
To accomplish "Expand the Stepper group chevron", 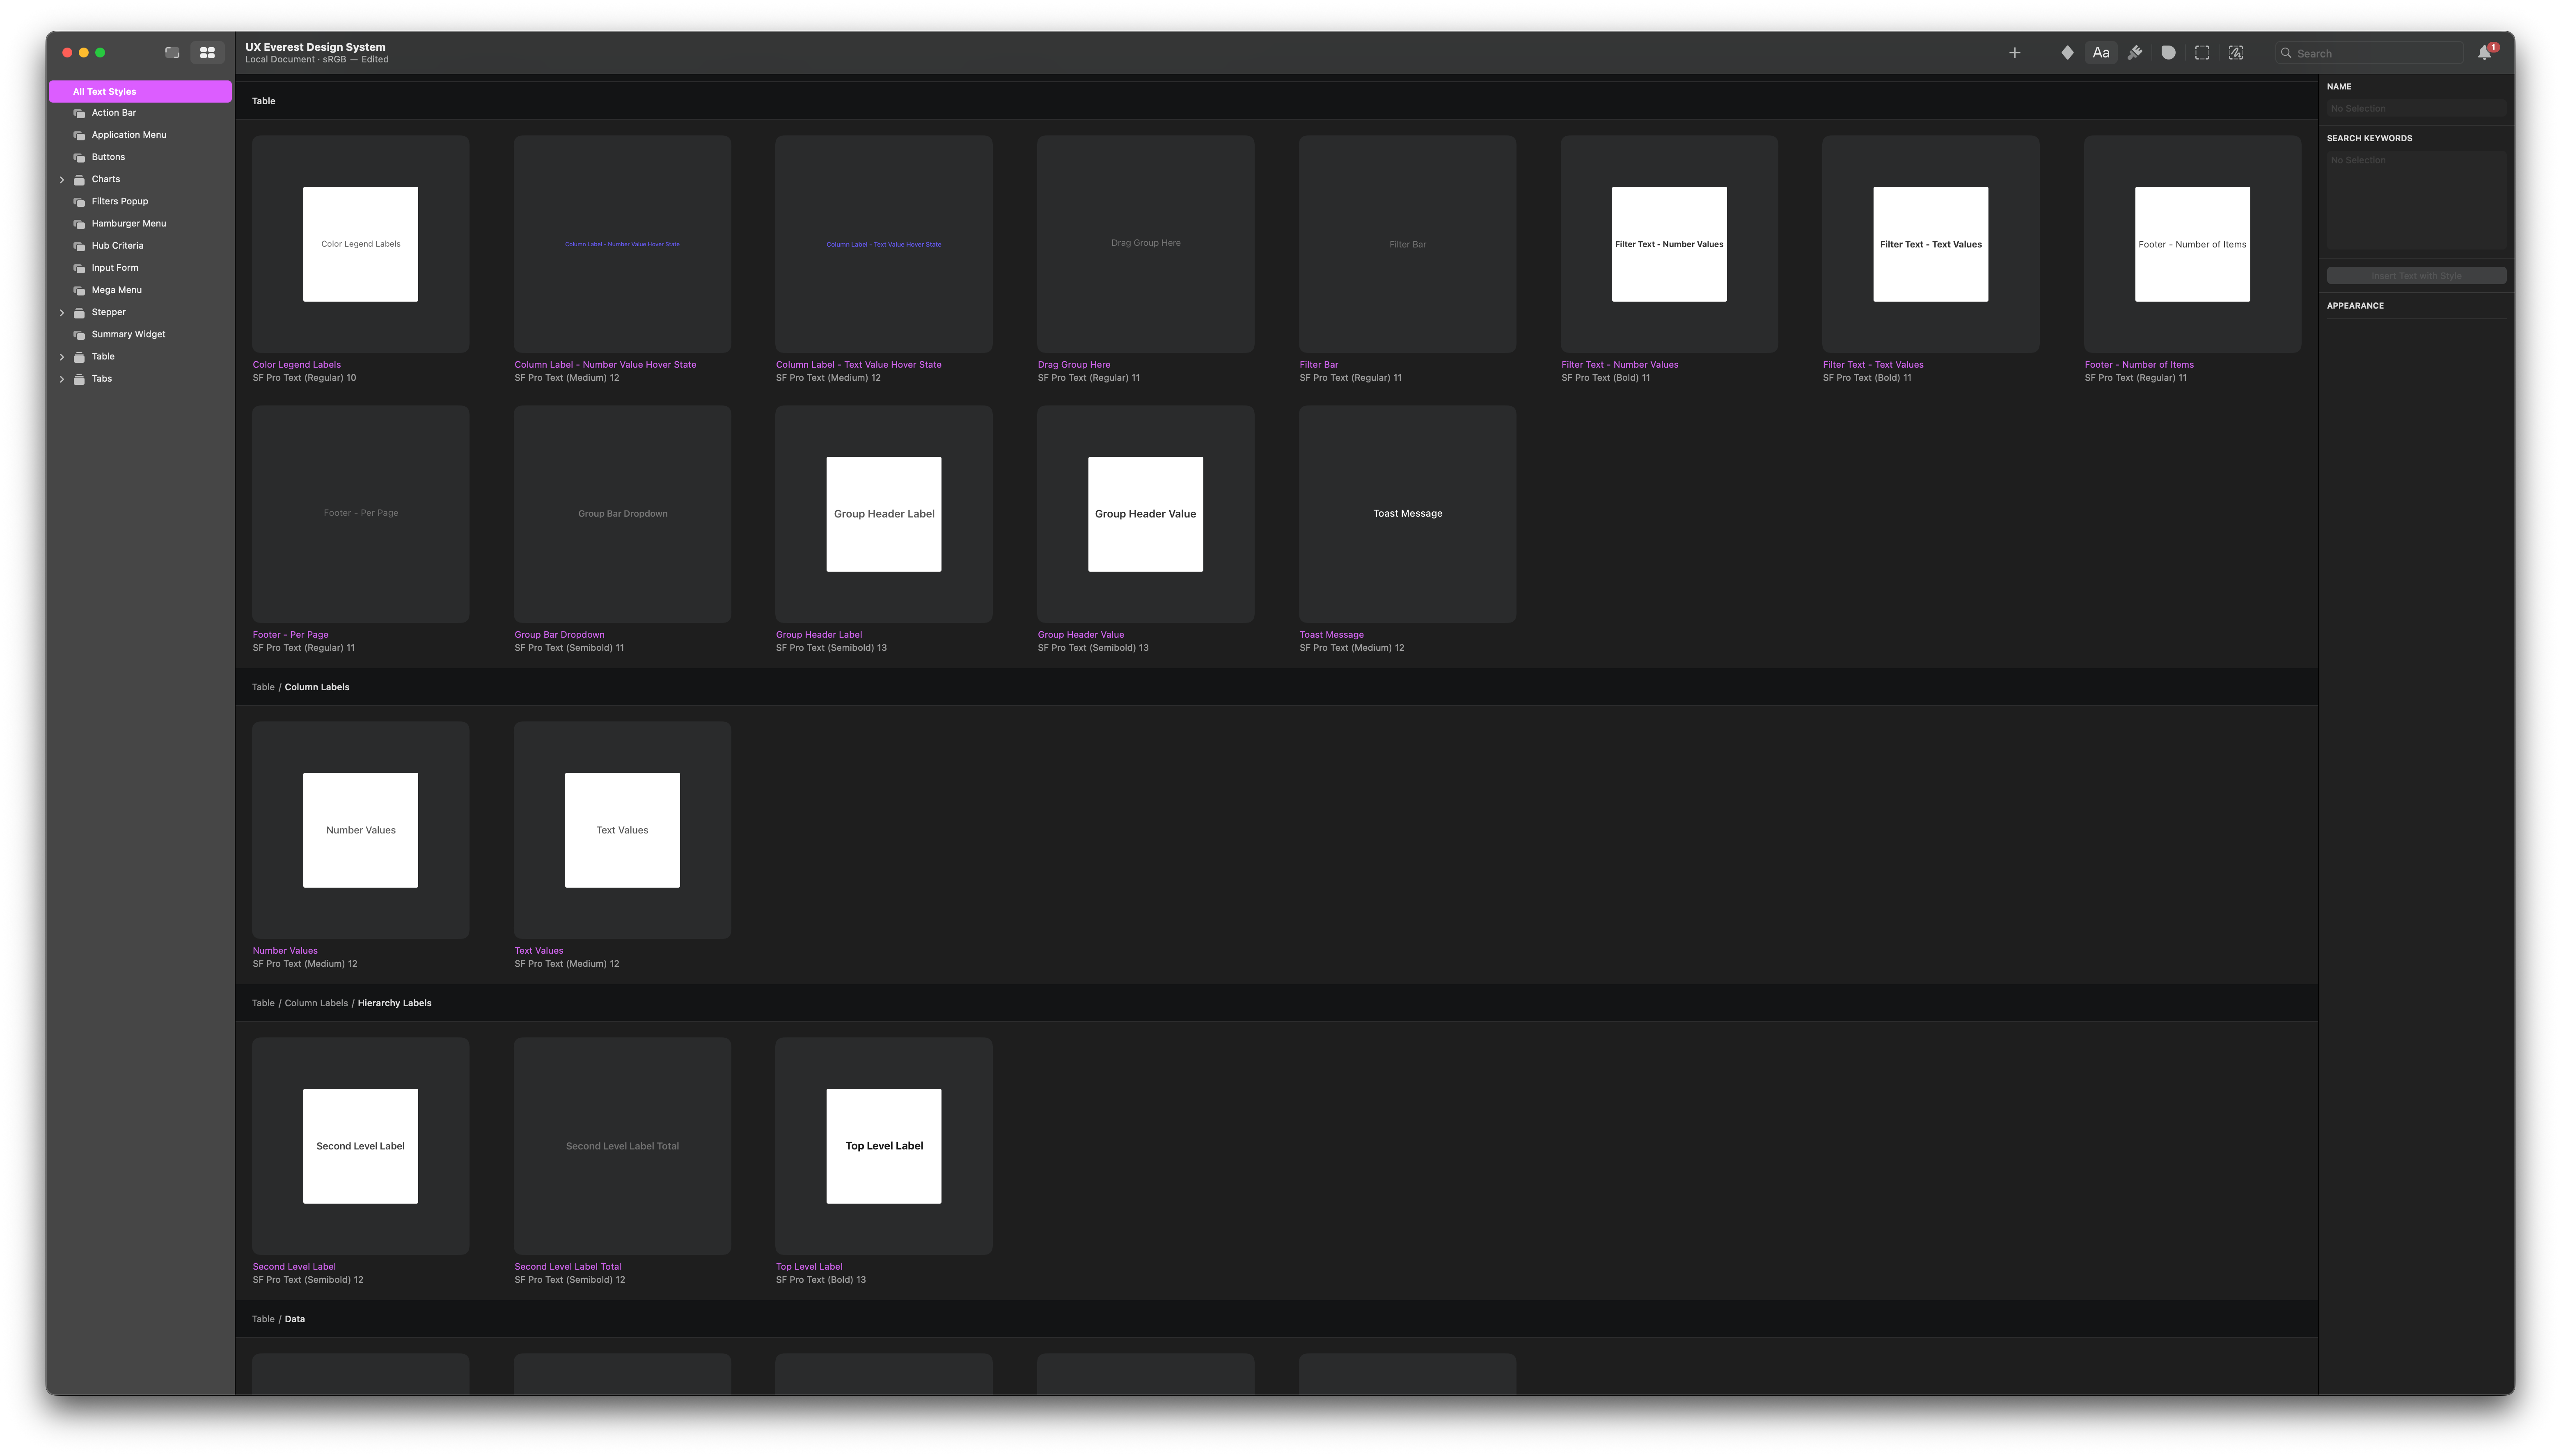I will [x=62, y=313].
